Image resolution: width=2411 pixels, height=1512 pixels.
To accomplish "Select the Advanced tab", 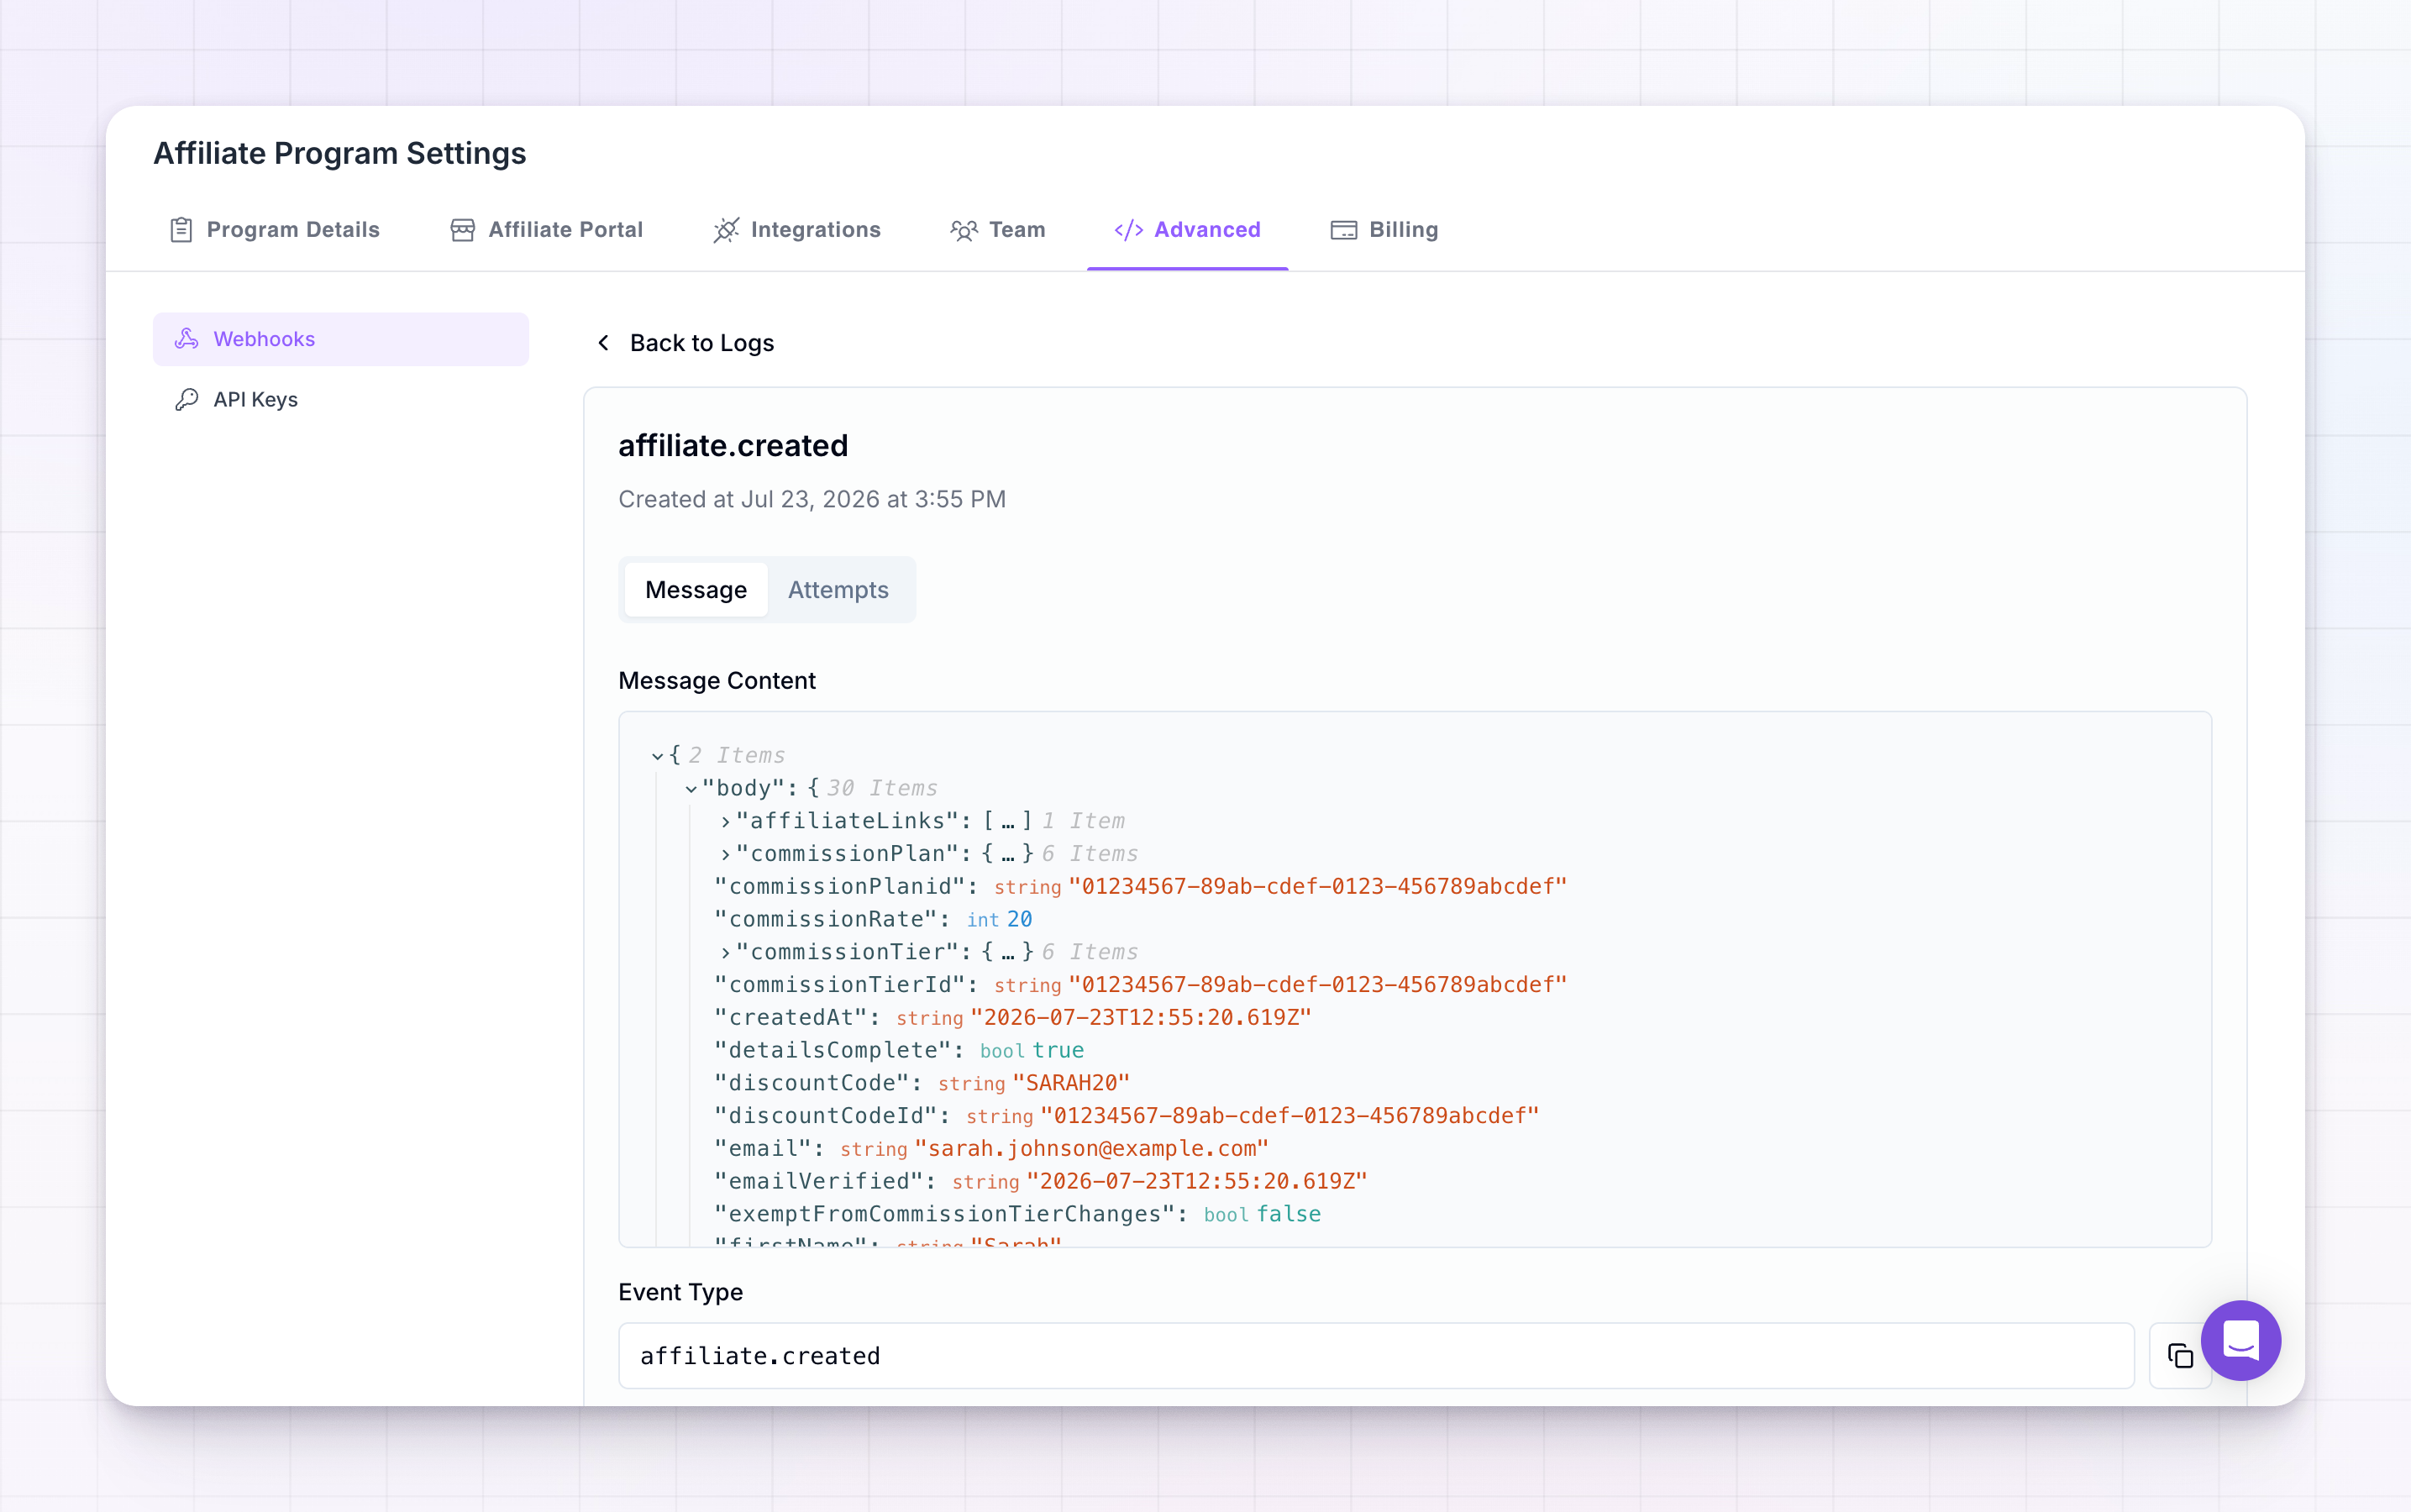I will (1187, 230).
